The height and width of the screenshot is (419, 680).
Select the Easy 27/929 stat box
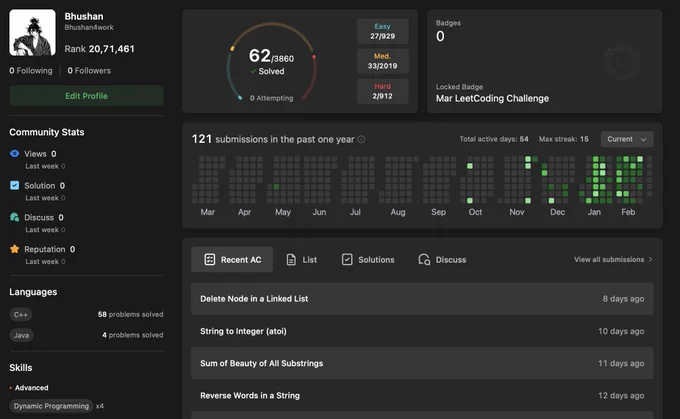point(382,31)
